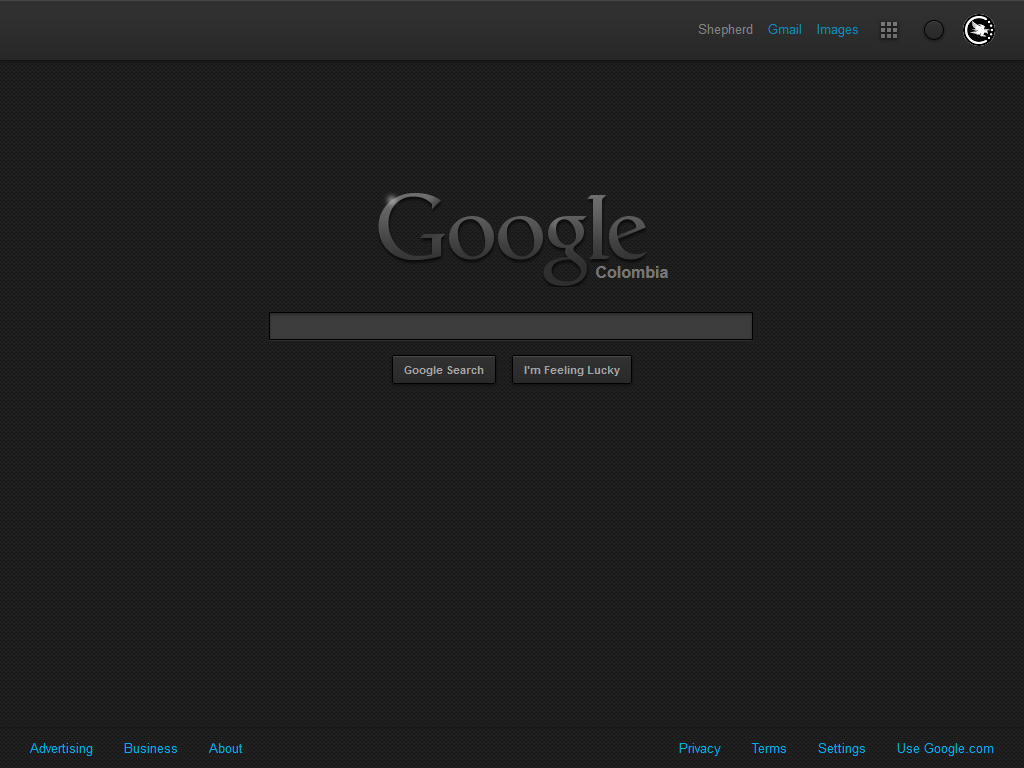This screenshot has height=768, width=1024.
Task: Open notifications via the circle icon
Action: point(933,29)
